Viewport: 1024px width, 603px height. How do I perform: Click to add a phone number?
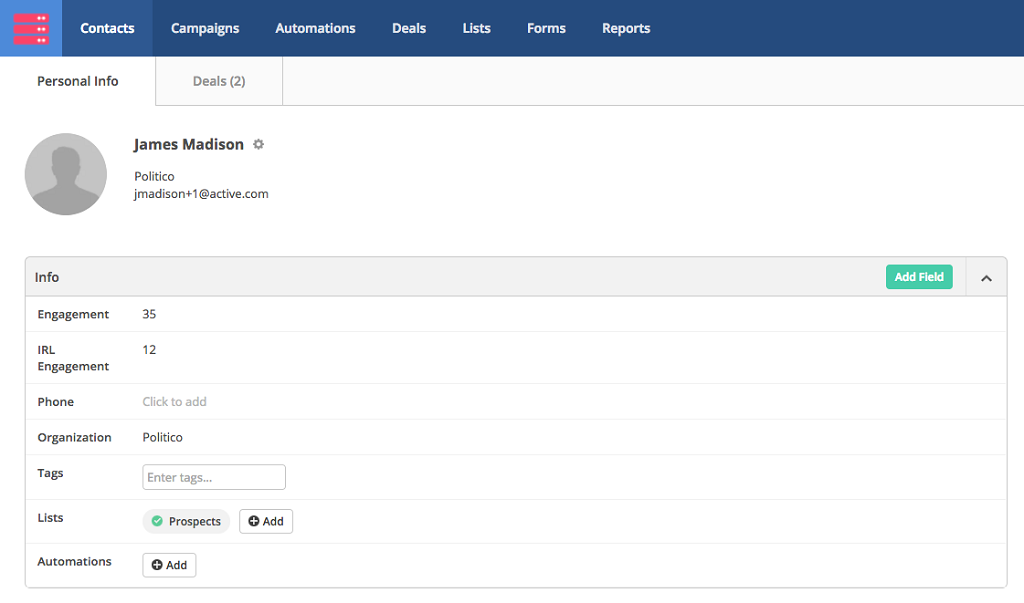tap(174, 402)
